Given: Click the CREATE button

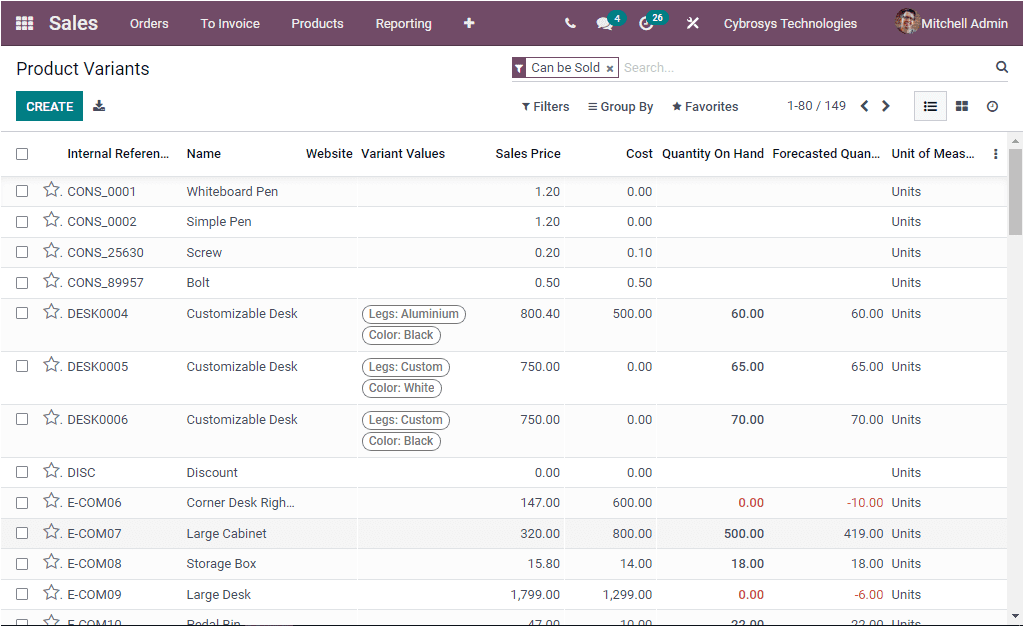Looking at the screenshot, I should (49, 105).
